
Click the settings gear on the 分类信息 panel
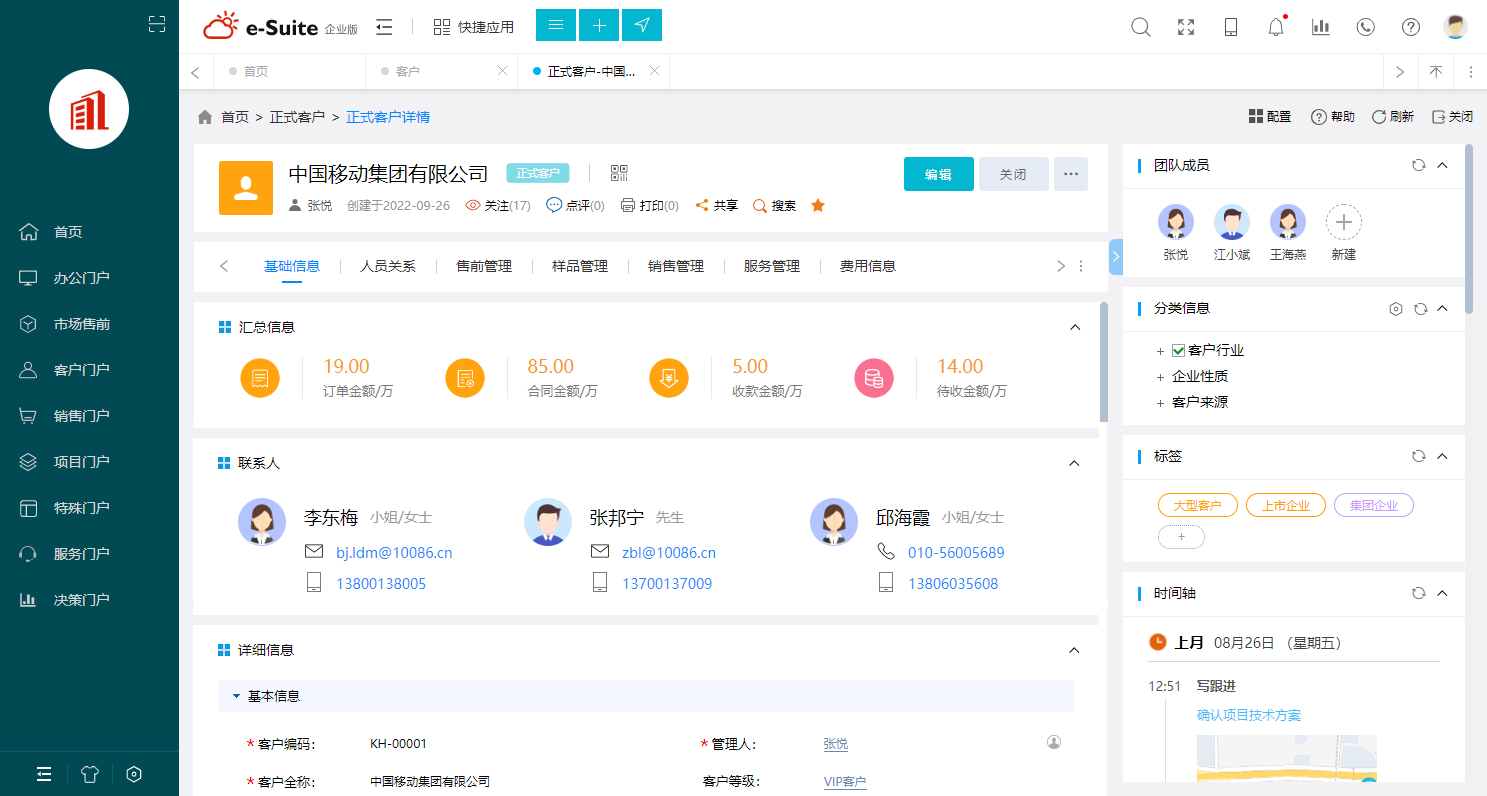[1396, 309]
